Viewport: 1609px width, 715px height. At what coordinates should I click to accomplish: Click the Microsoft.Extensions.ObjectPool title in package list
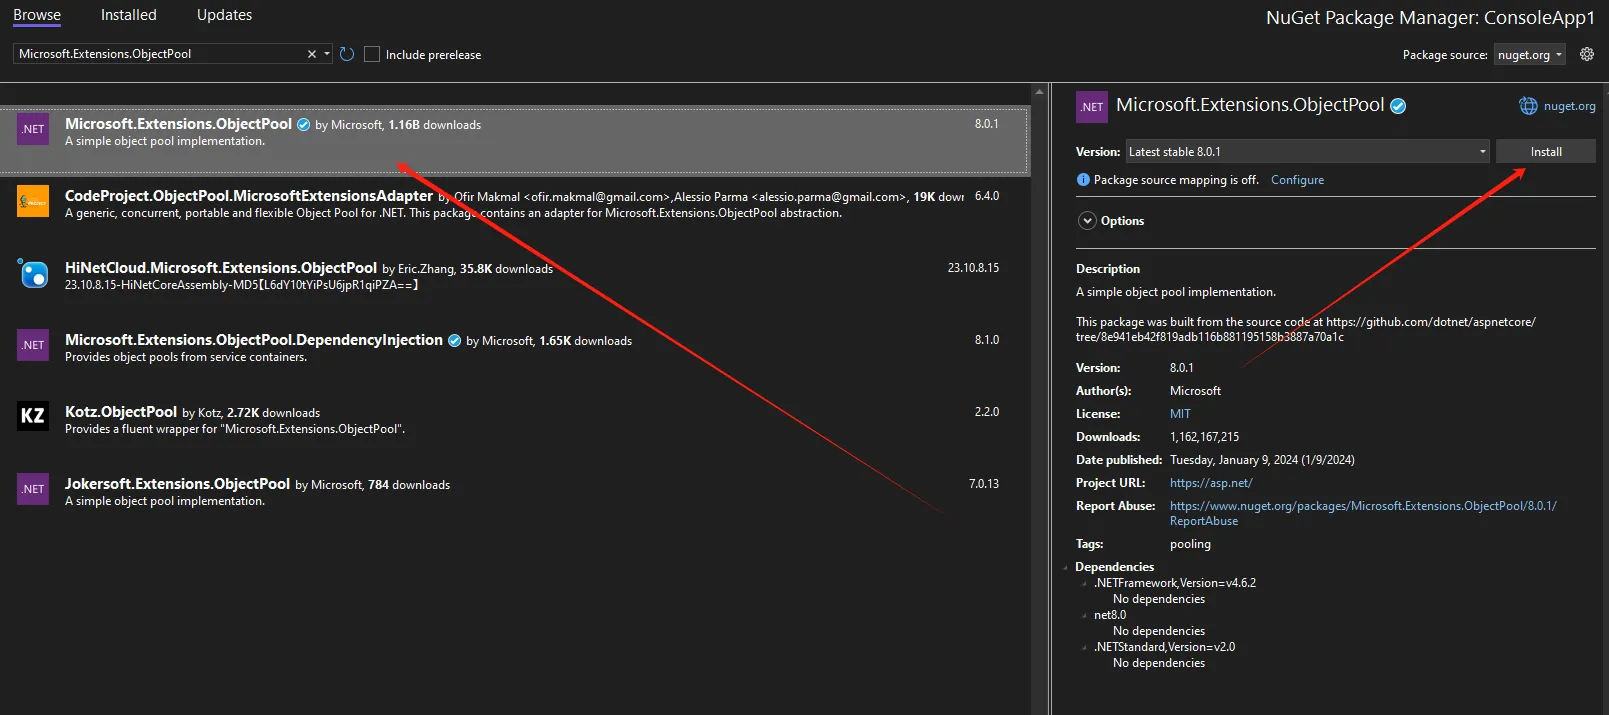tap(178, 124)
